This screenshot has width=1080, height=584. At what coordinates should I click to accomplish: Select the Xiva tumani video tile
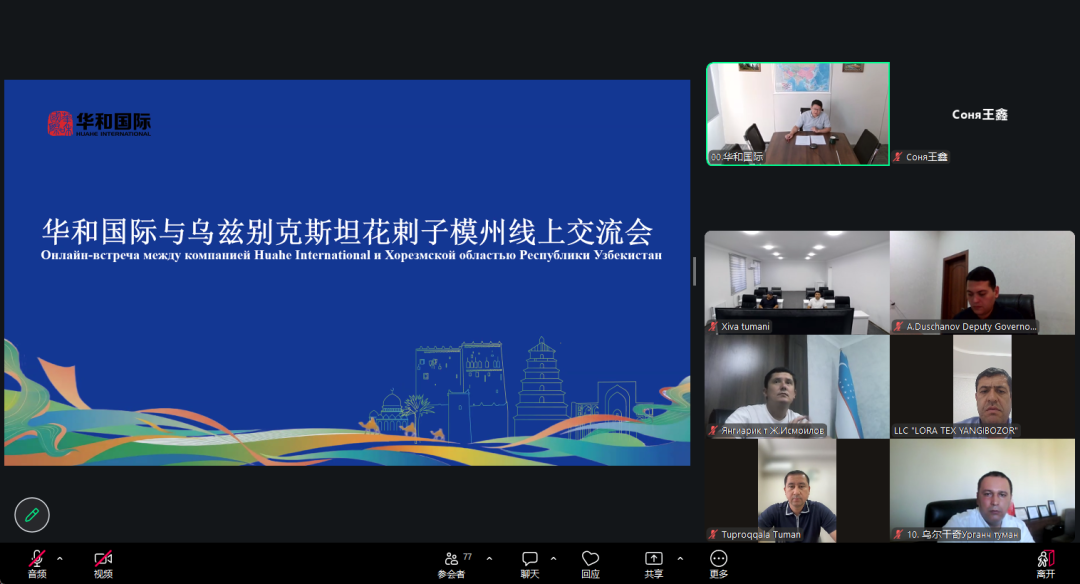click(797, 282)
